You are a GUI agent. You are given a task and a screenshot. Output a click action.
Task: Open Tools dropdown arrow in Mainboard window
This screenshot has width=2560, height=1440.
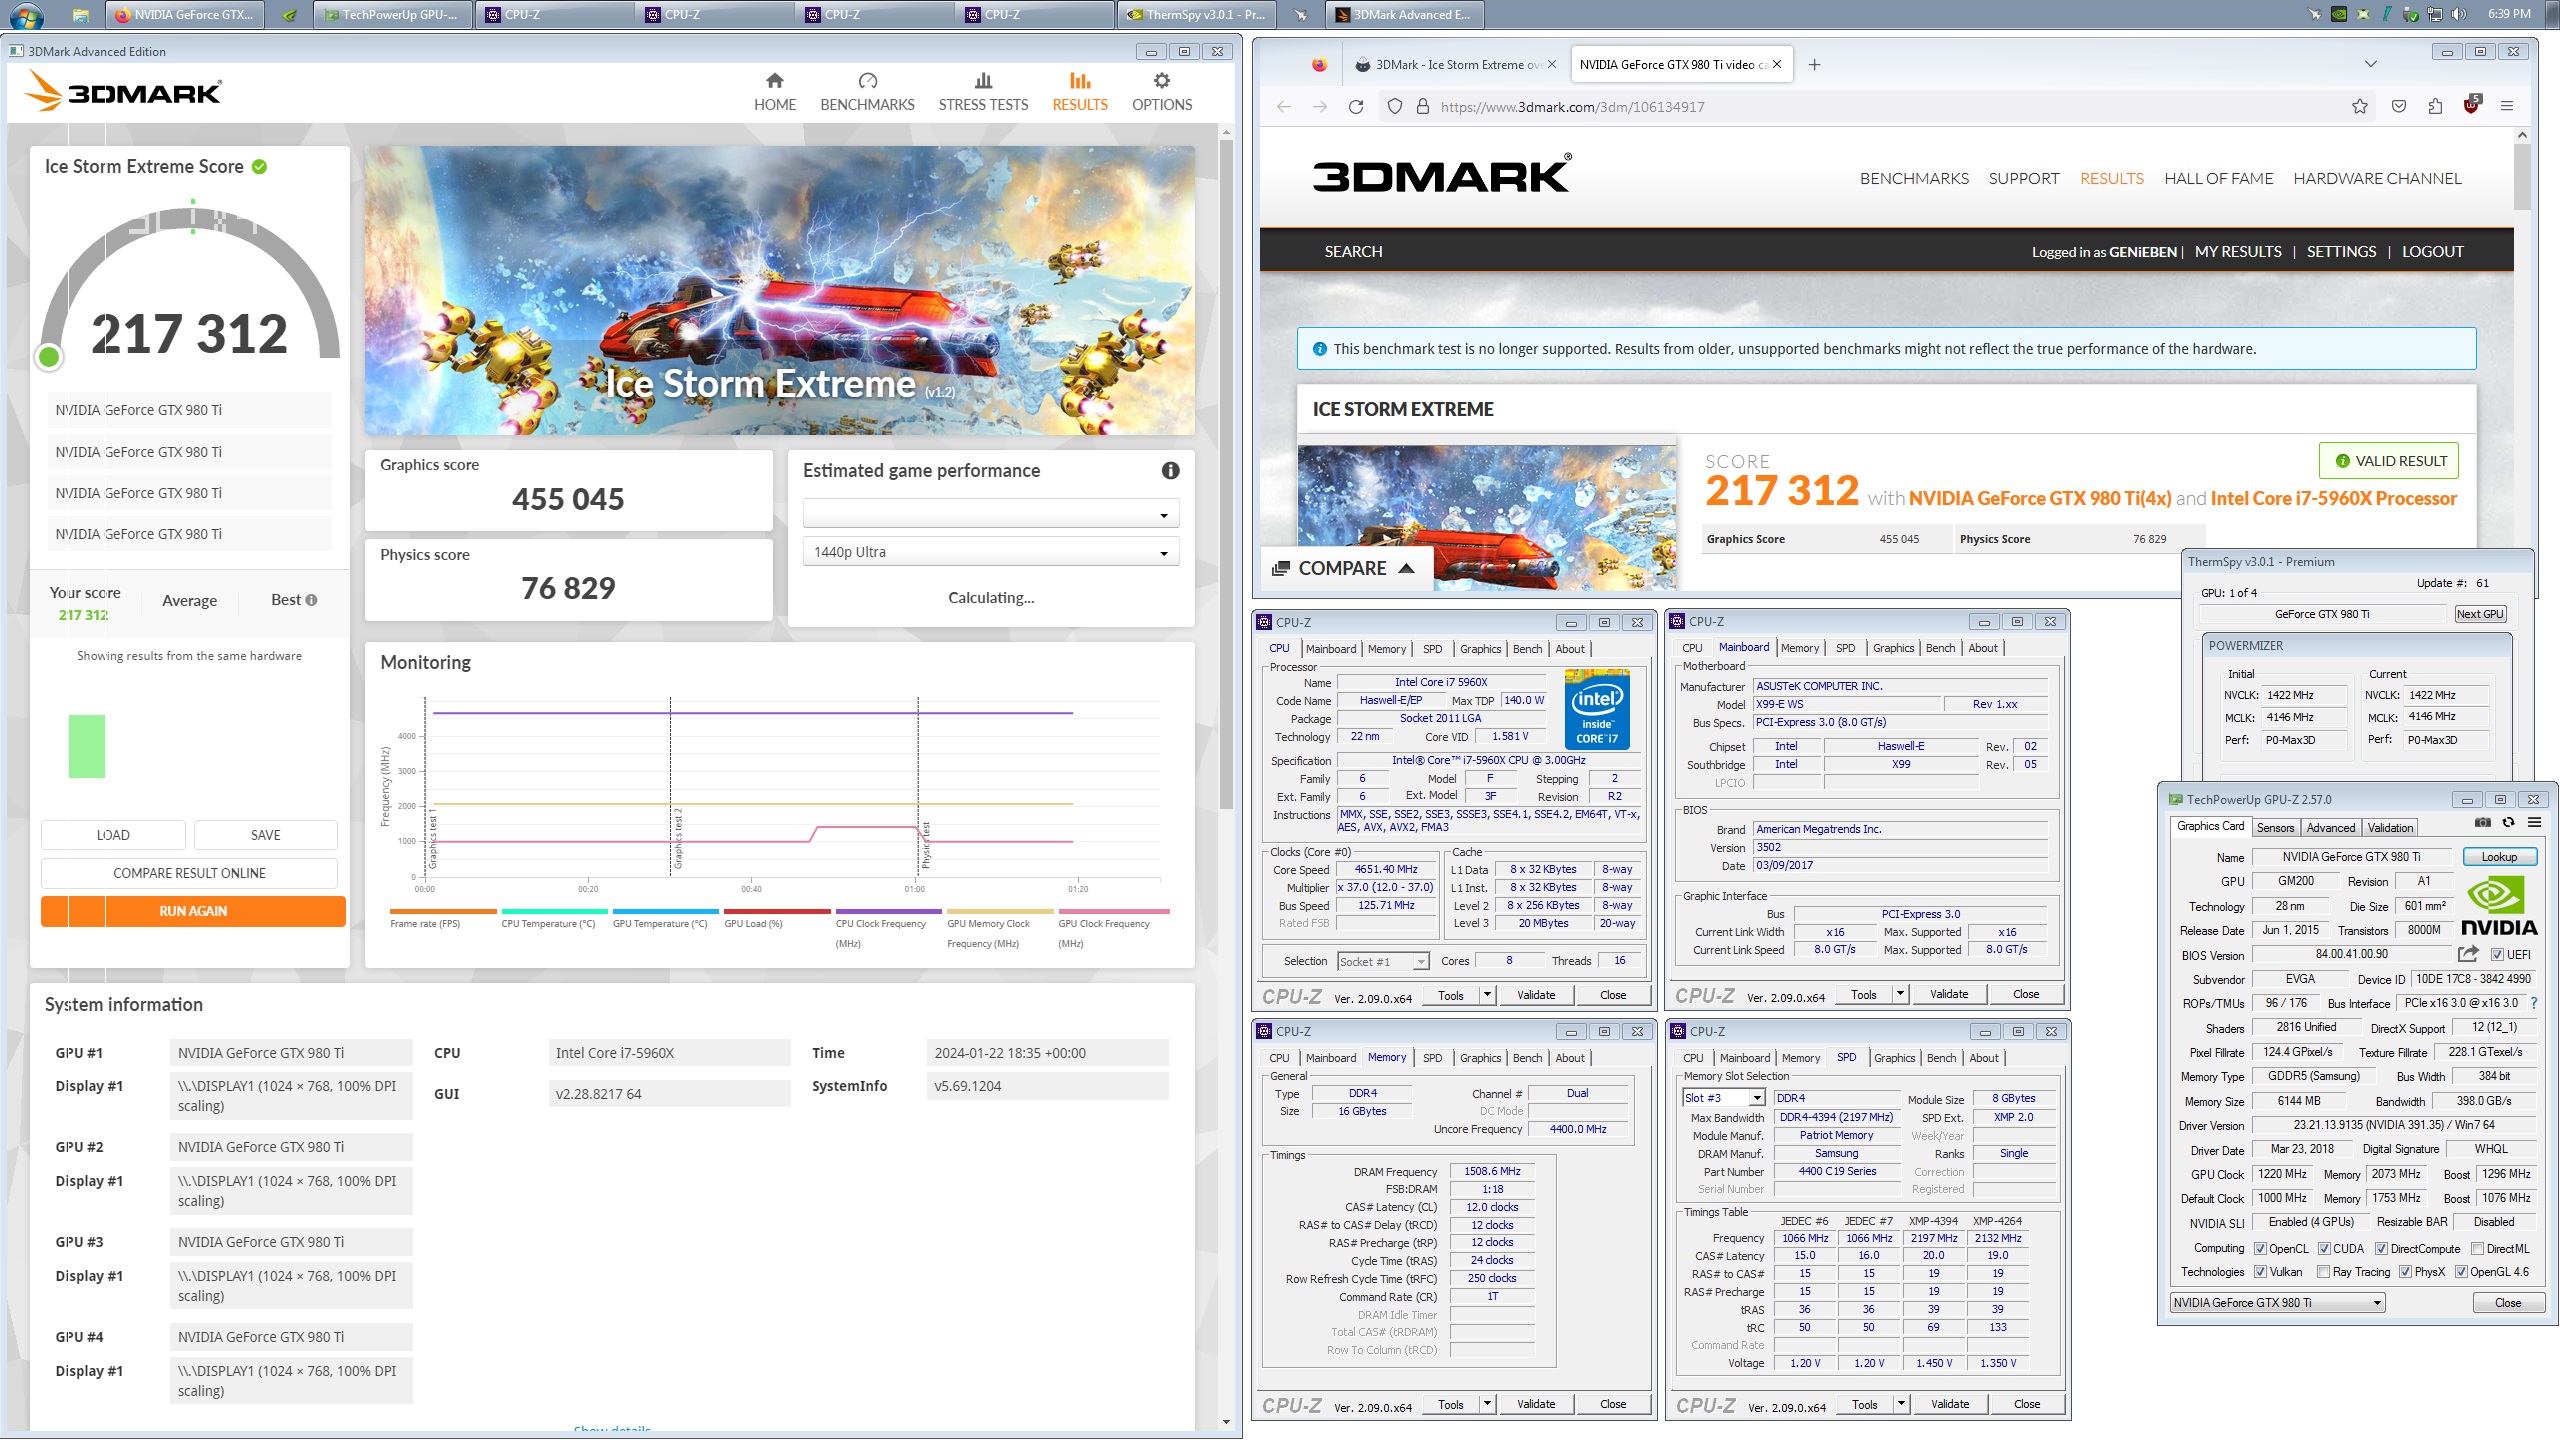click(1900, 994)
